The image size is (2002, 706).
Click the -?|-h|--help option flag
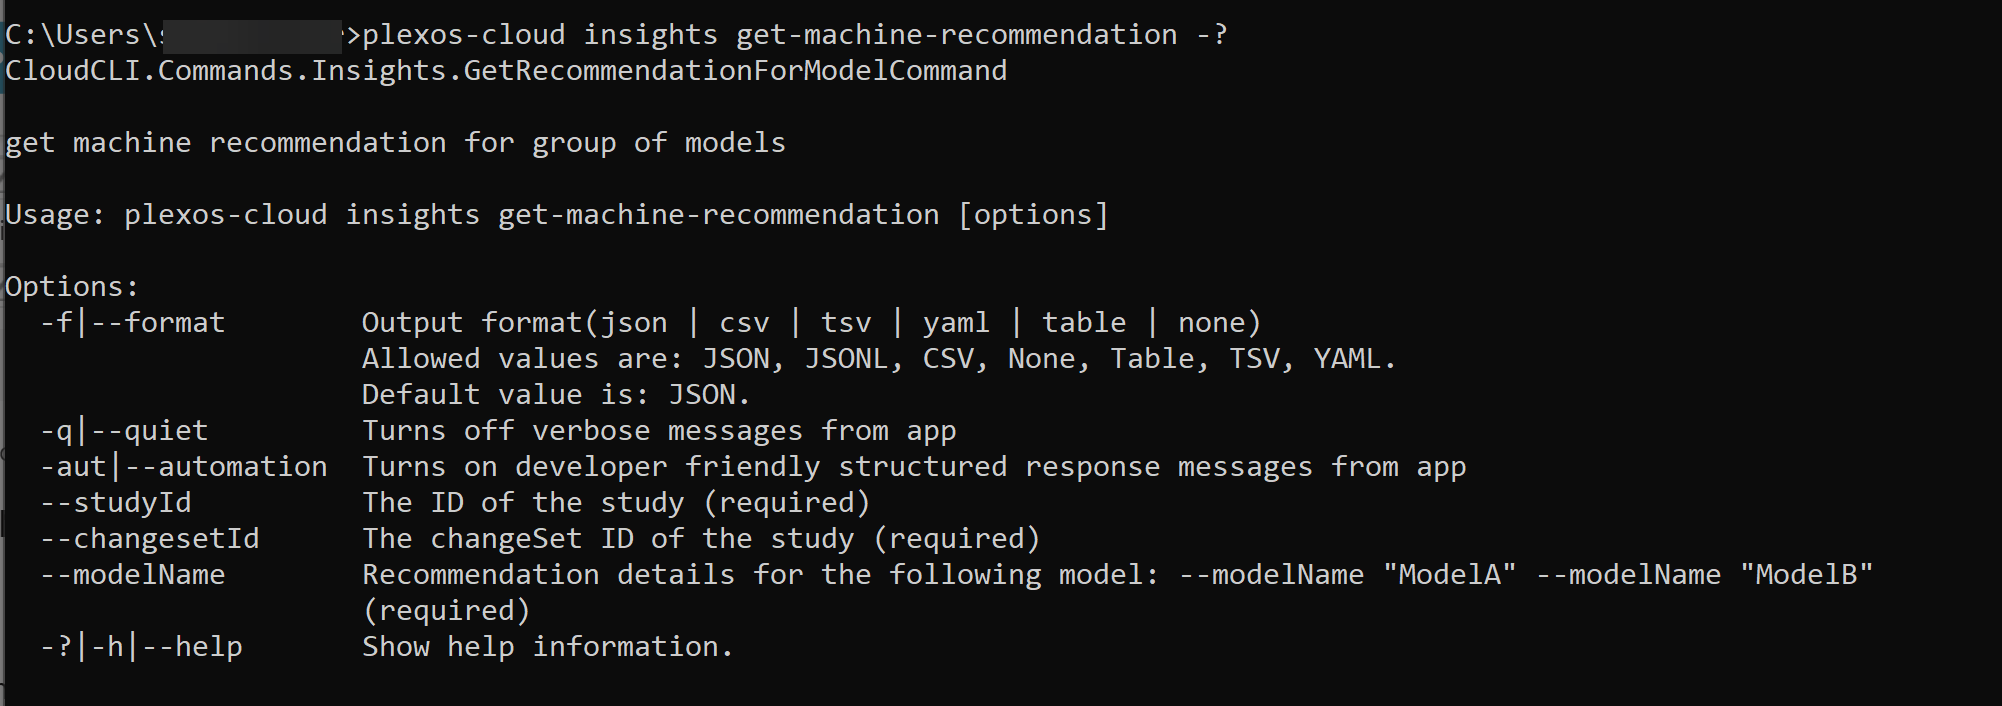pos(141,646)
